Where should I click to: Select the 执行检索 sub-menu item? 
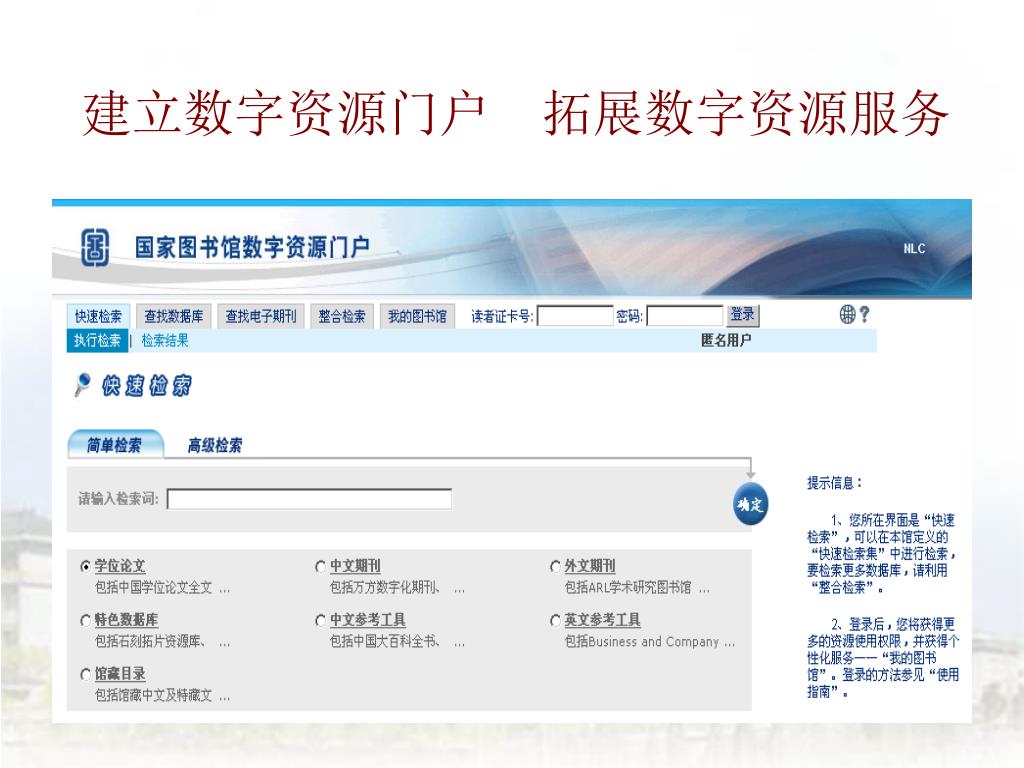coord(97,340)
